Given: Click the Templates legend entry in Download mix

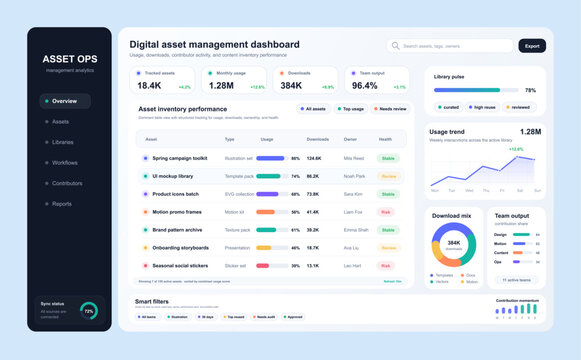Looking at the screenshot, I should [442, 275].
